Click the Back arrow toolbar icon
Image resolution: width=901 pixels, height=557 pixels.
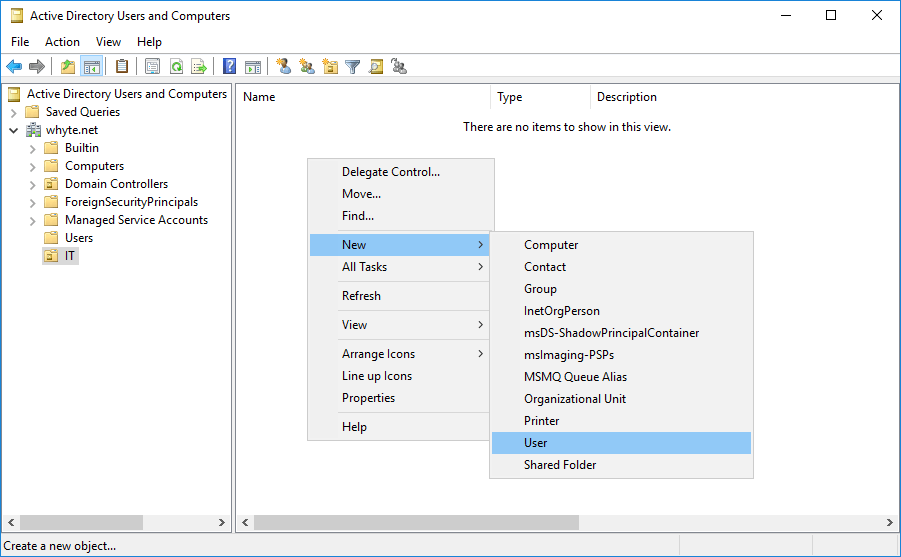(x=14, y=67)
